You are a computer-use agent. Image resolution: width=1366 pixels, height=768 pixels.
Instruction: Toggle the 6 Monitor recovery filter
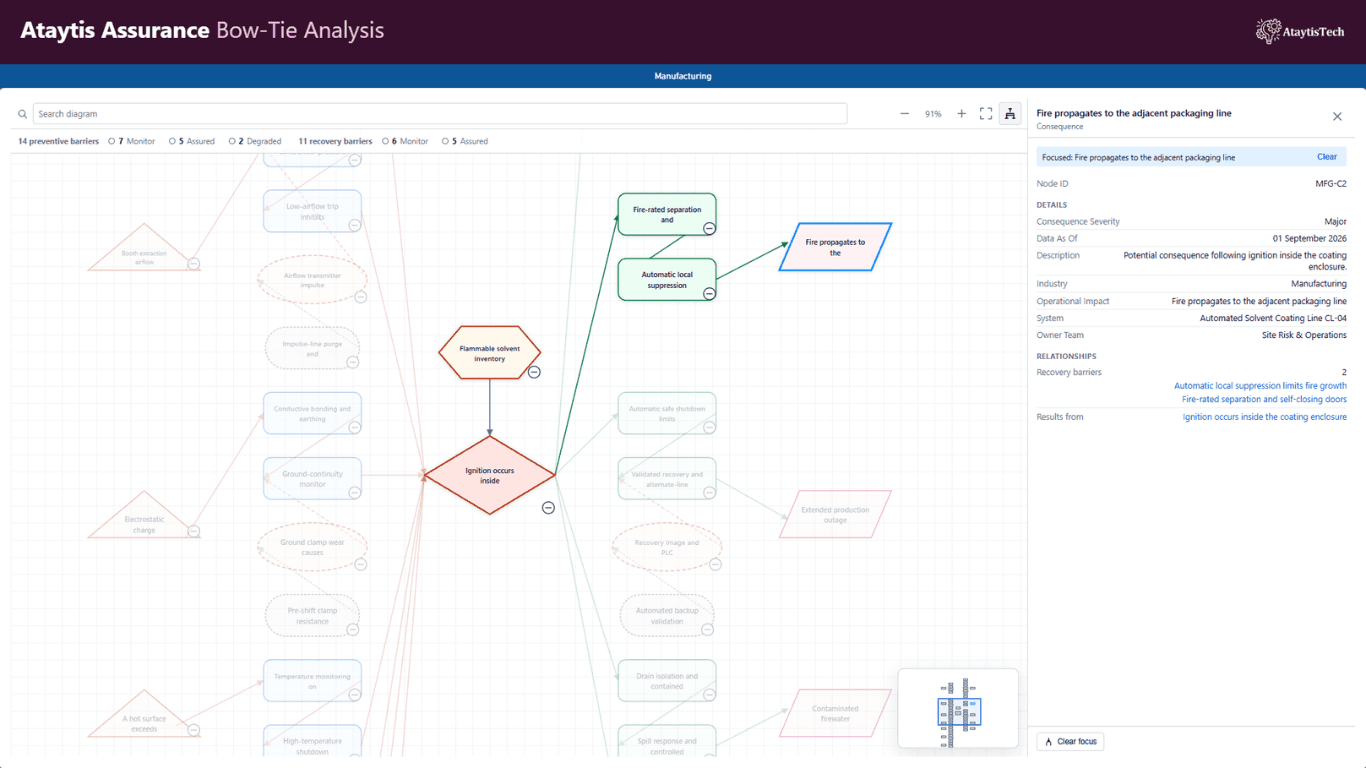(405, 141)
